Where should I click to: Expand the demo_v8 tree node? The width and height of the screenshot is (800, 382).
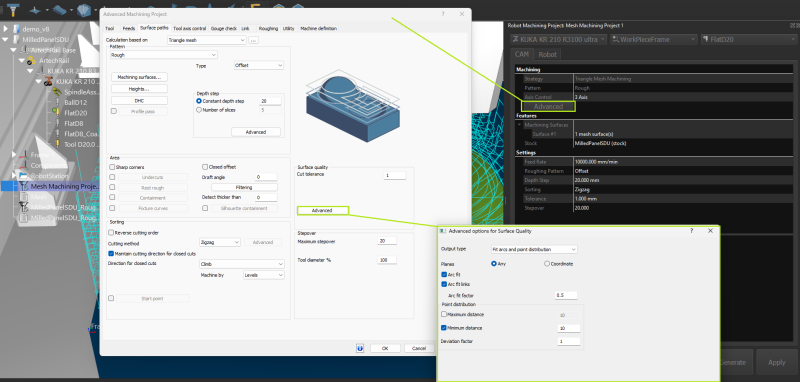(6, 29)
